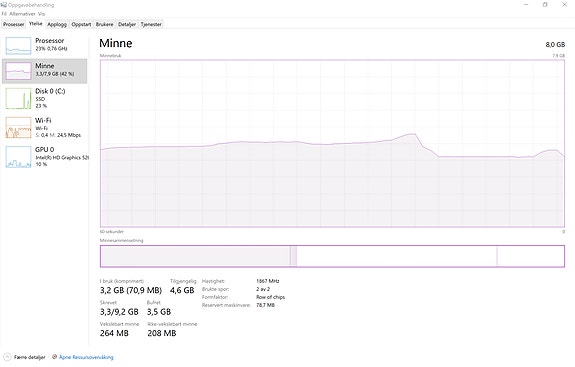The height and width of the screenshot is (367, 575).
Task: Click the Task Manager app icon in title bar
Action: [4, 5]
